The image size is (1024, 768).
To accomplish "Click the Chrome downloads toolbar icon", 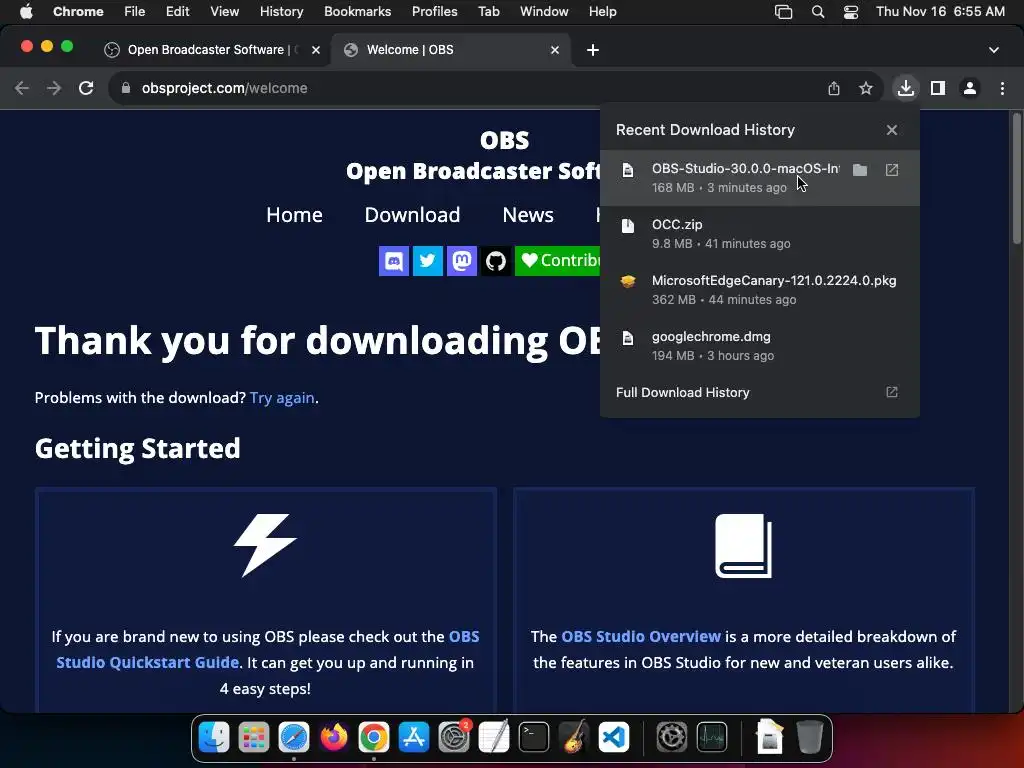I will [x=905, y=88].
